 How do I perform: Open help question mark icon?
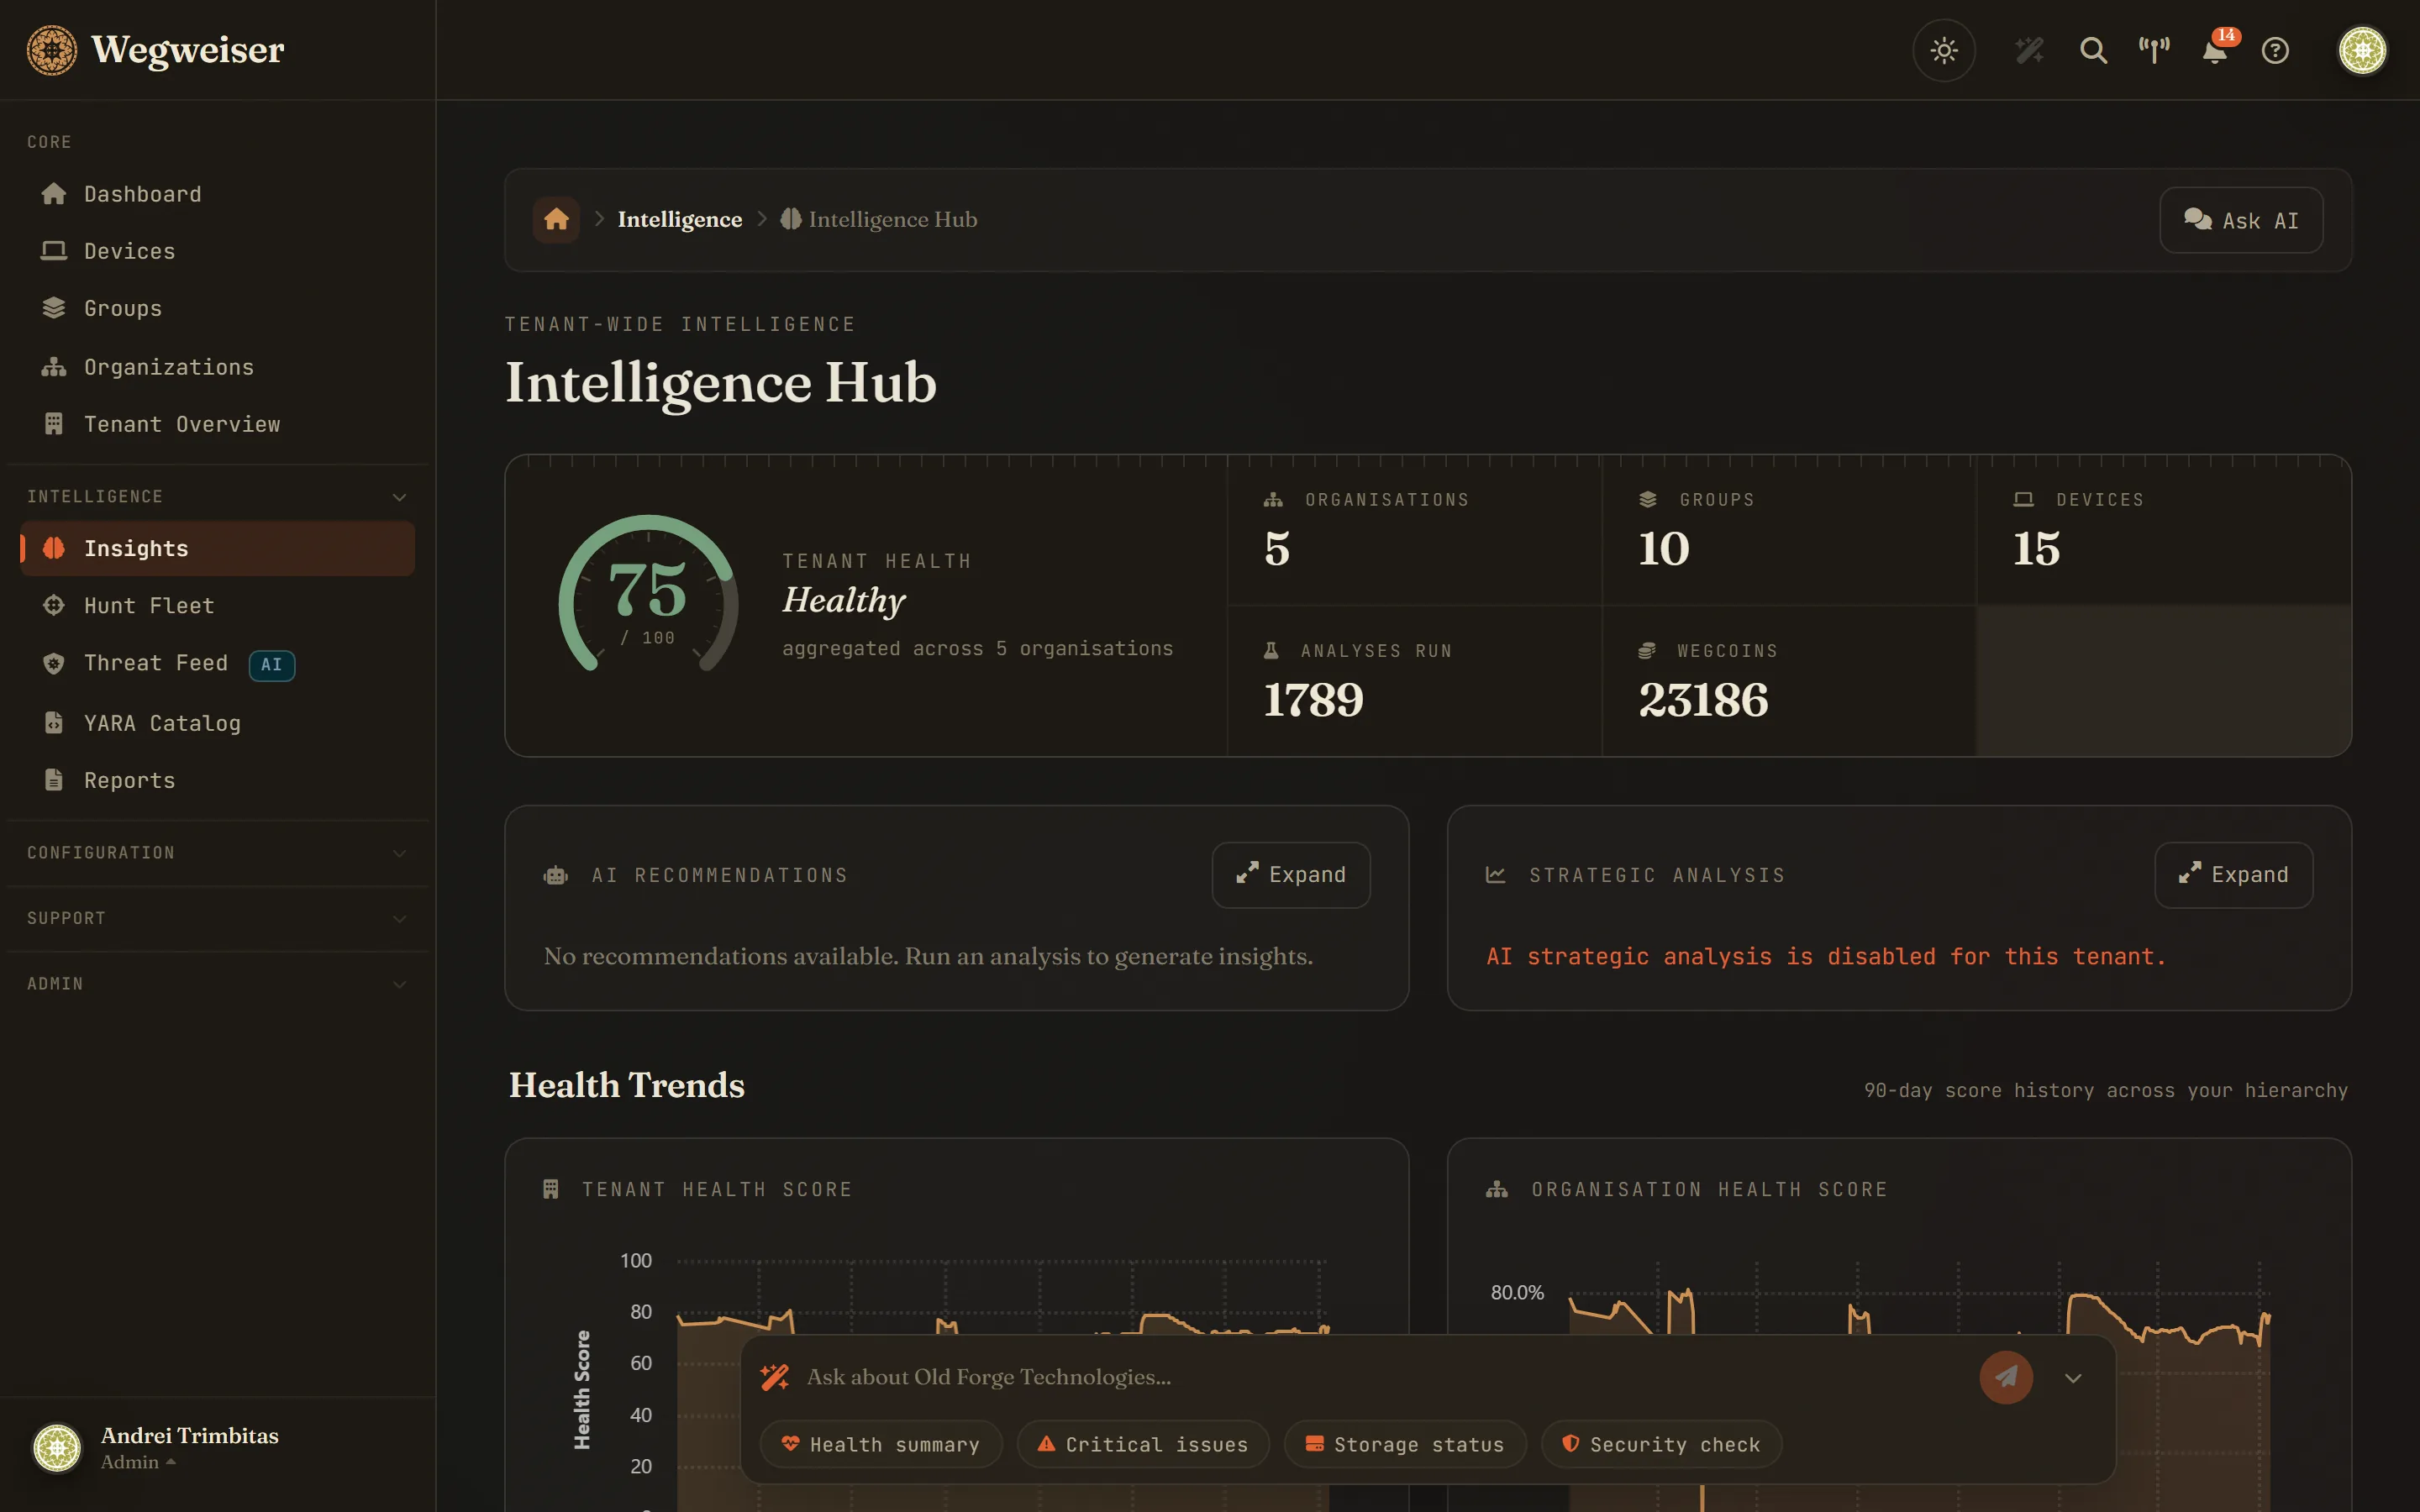[x=2275, y=50]
